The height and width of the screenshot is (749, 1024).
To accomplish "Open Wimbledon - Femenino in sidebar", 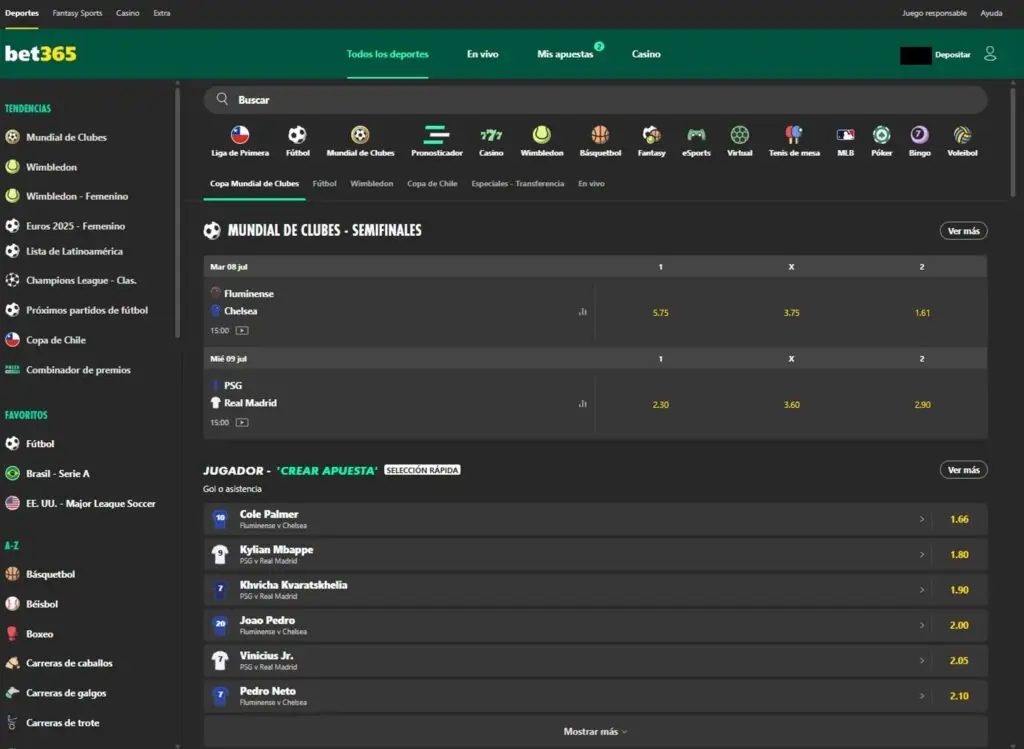I will (x=77, y=196).
